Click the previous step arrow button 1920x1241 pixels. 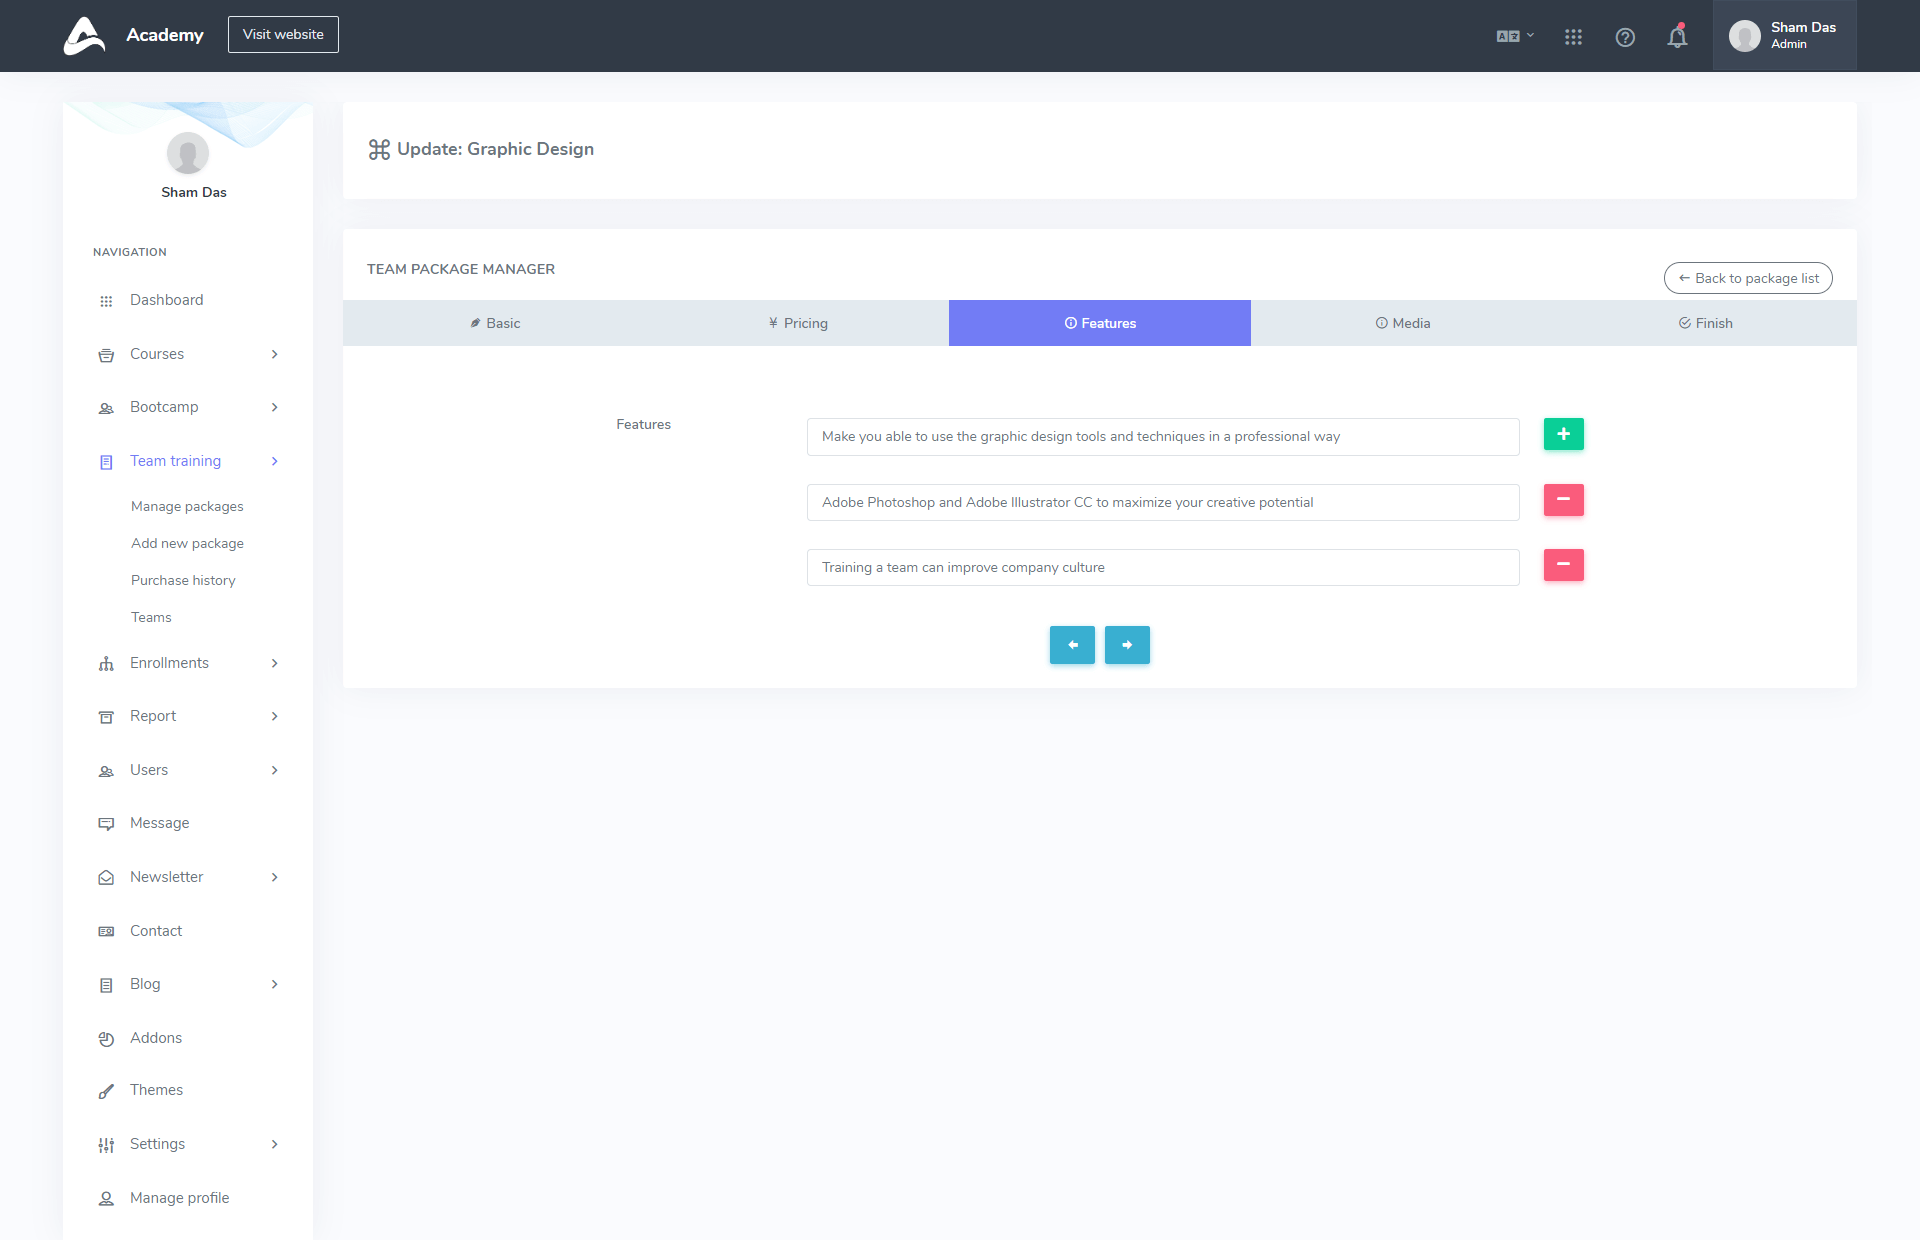1072,645
